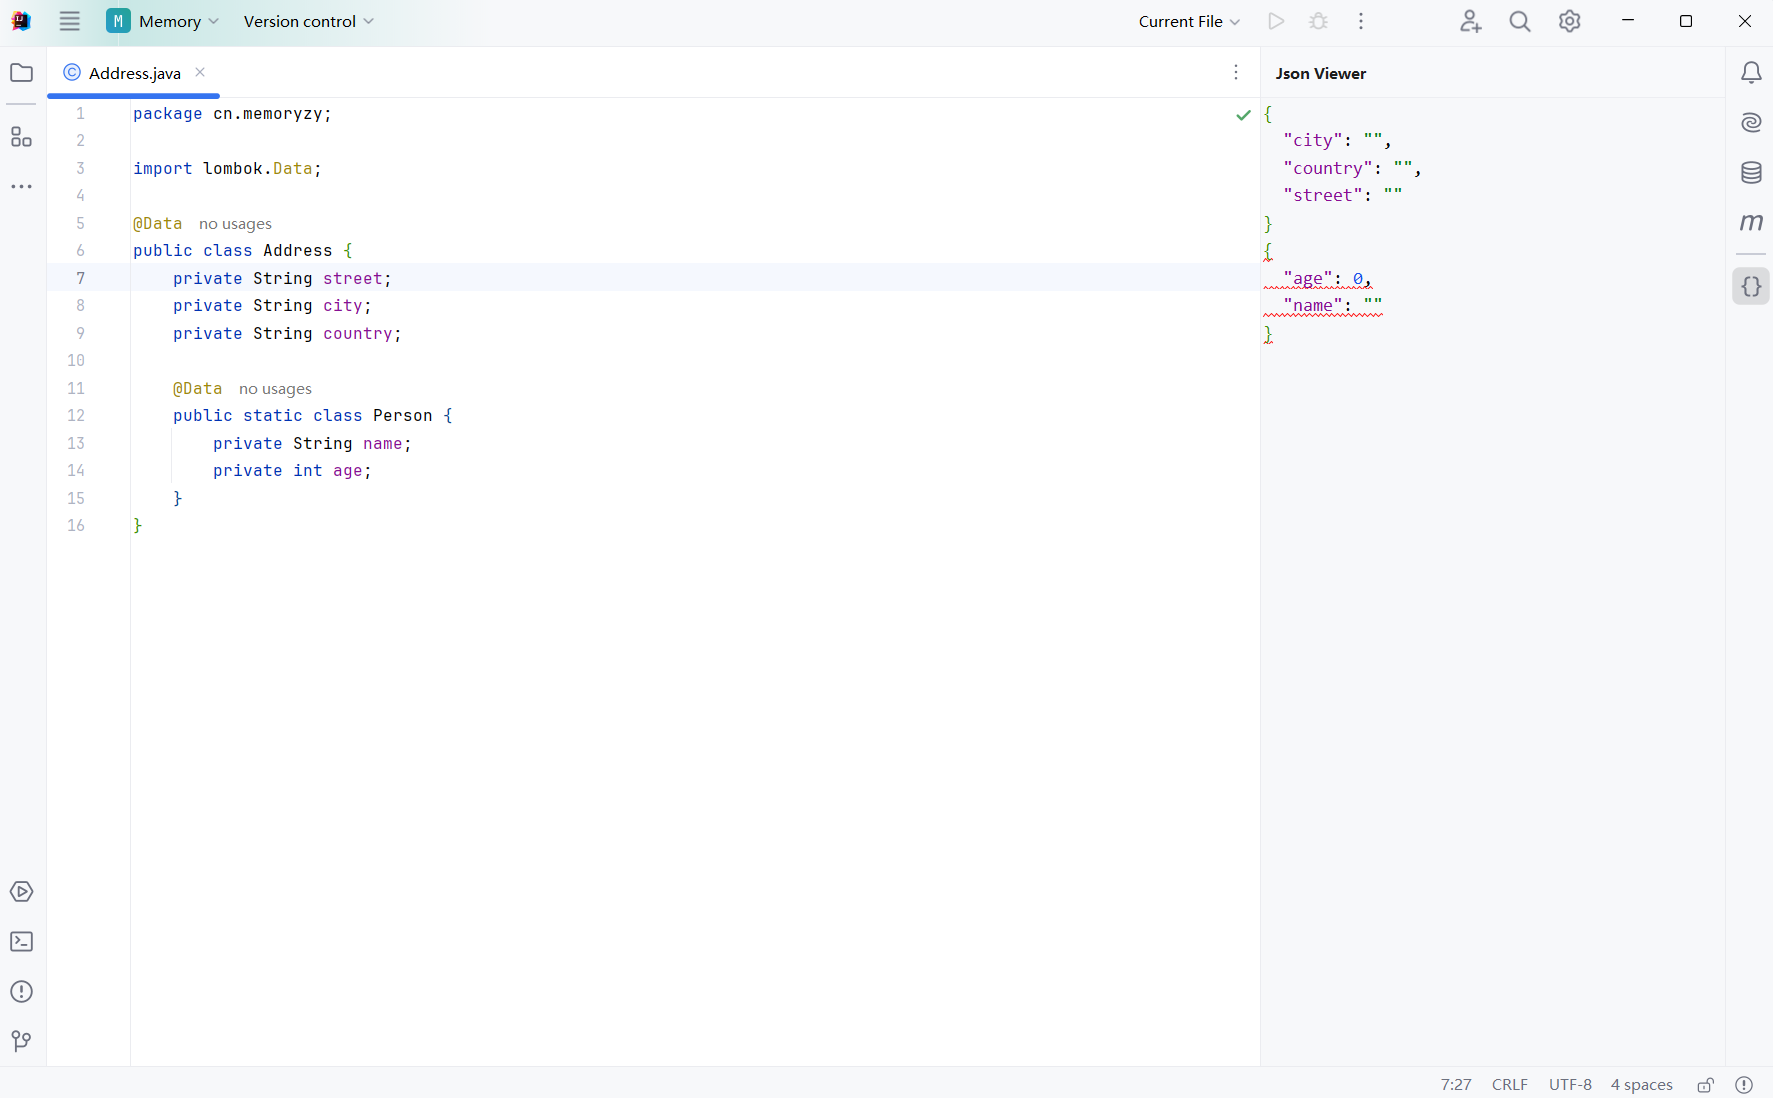Click 'no usages' hint above Person class

[275, 389]
